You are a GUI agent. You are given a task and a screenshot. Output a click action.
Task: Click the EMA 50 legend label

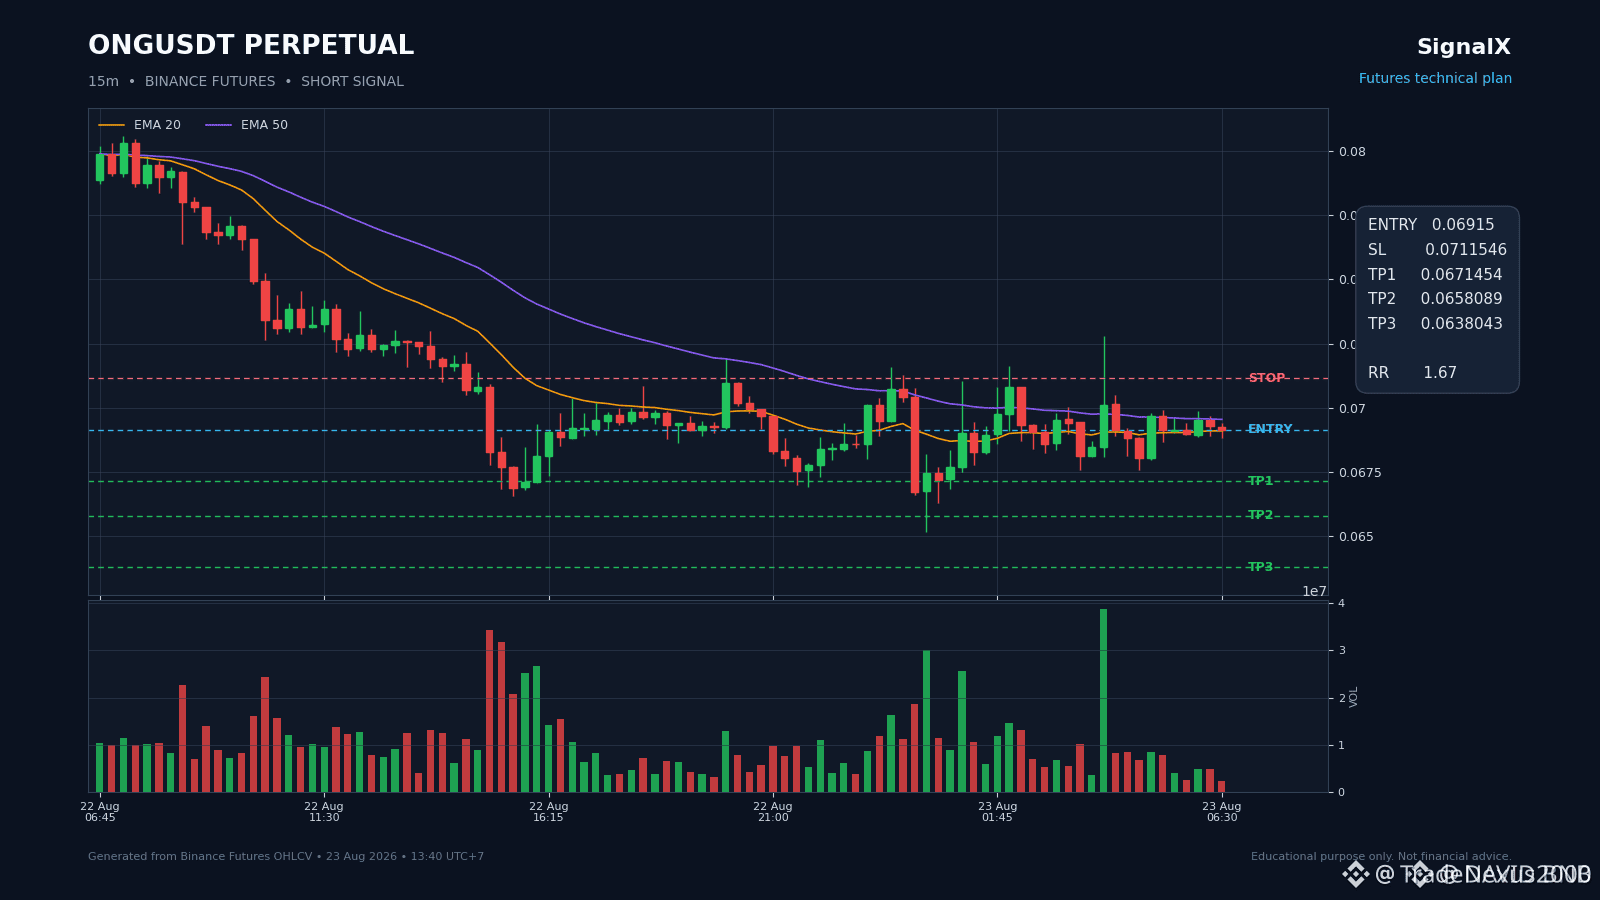coord(264,125)
